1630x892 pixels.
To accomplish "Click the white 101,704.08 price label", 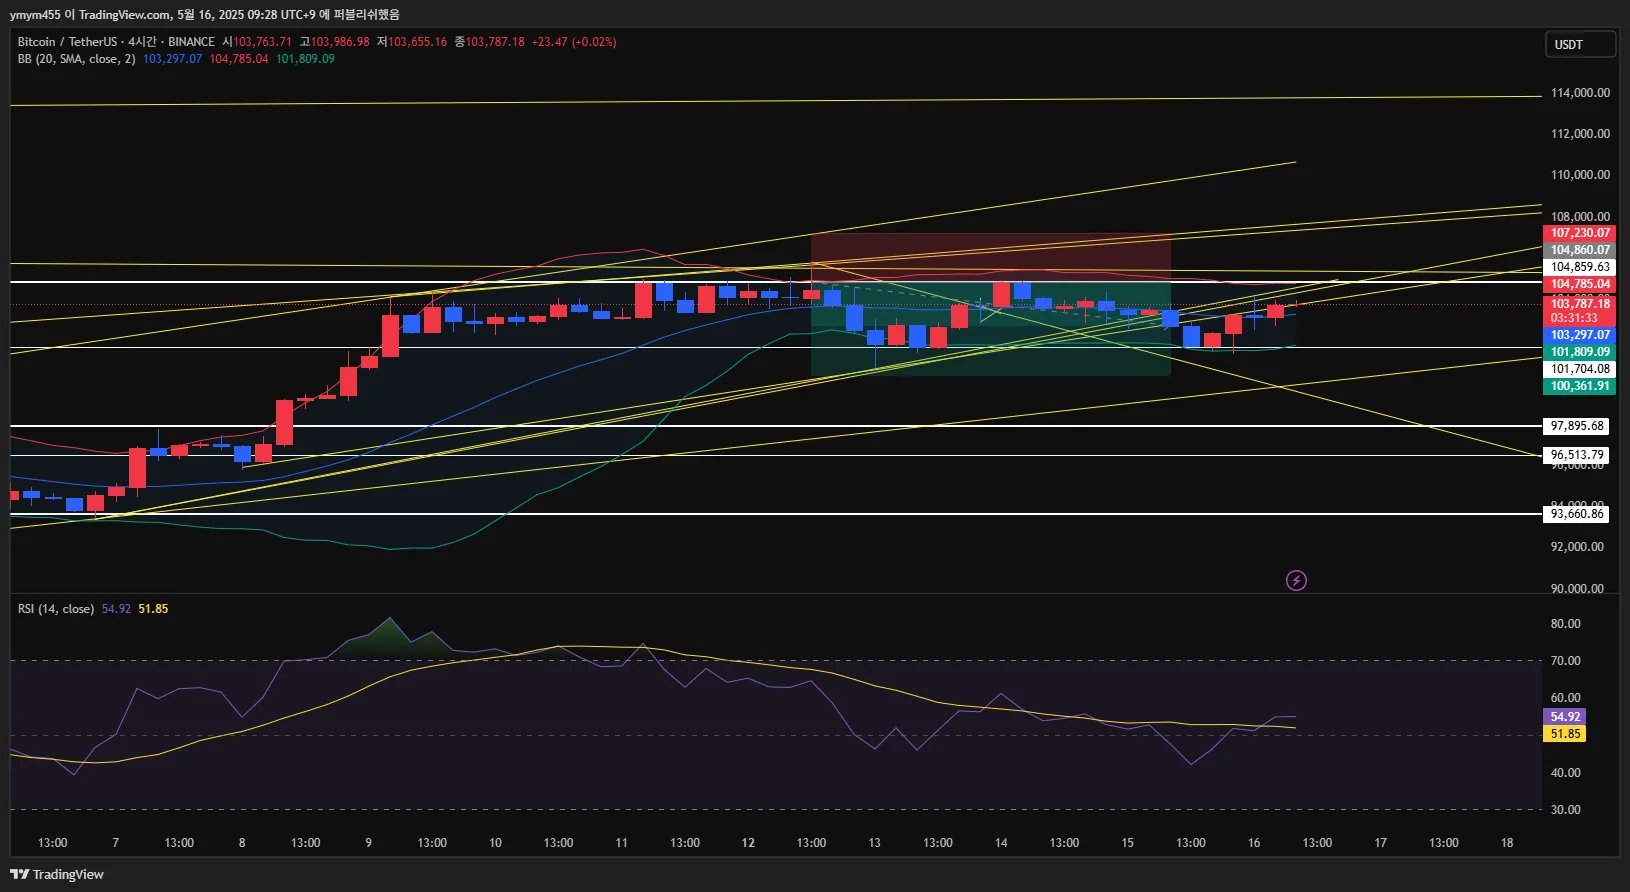I will coord(1579,369).
